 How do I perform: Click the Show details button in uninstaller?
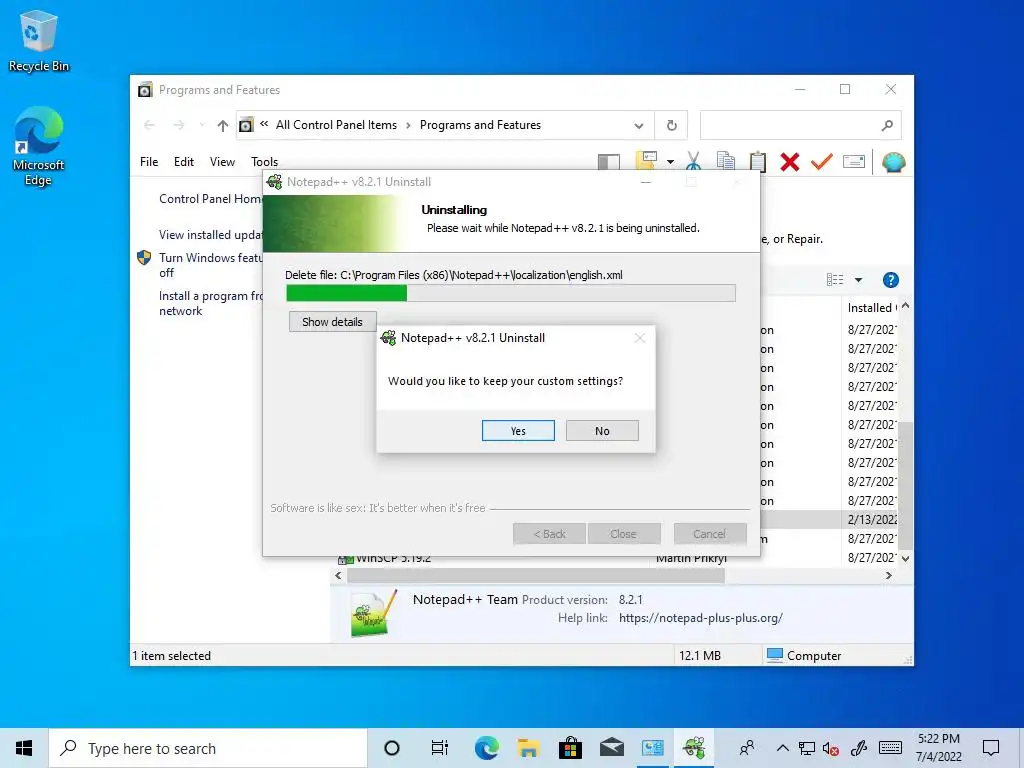click(x=332, y=321)
